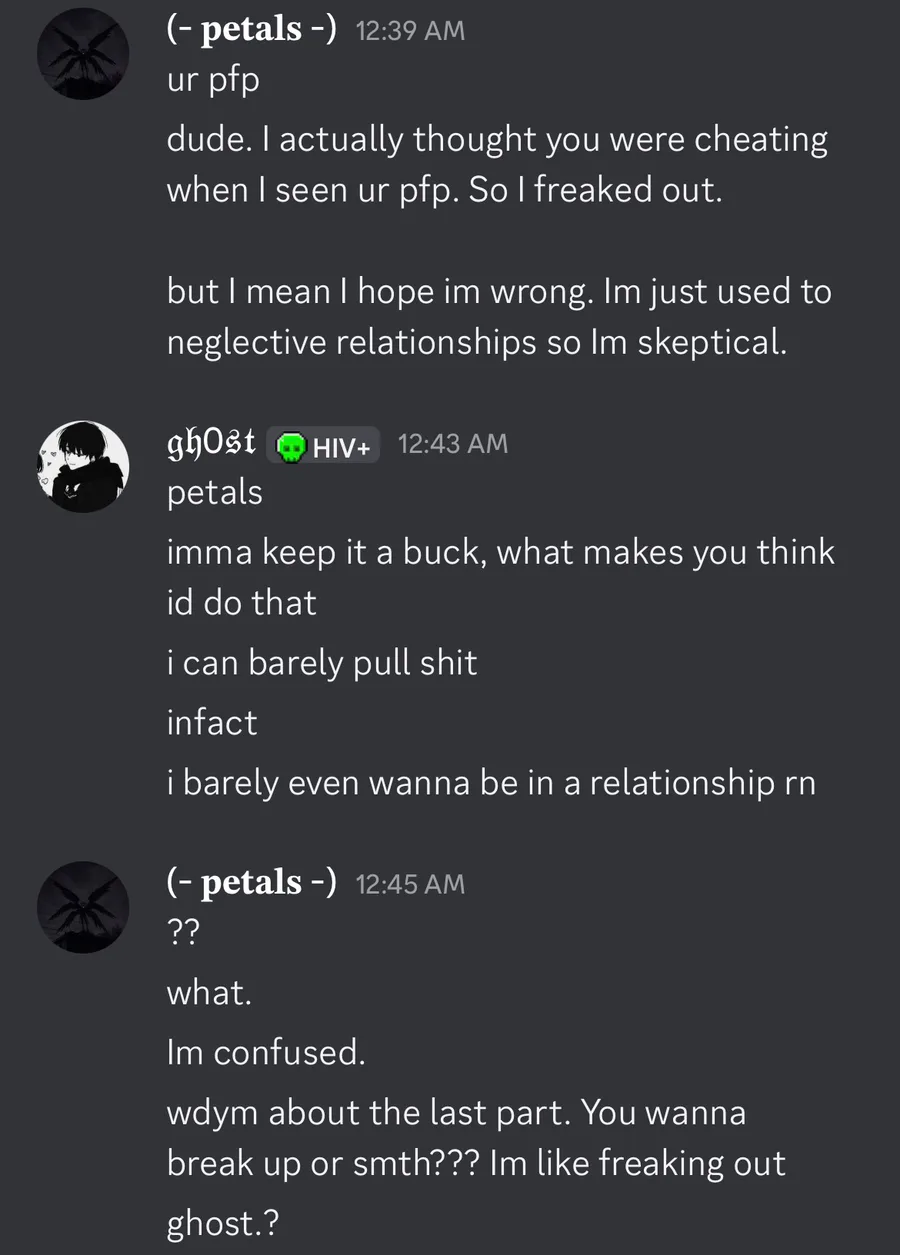Image resolution: width=900 pixels, height=1255 pixels.
Task: Open ghost's anime profile picture
Action: (83, 467)
